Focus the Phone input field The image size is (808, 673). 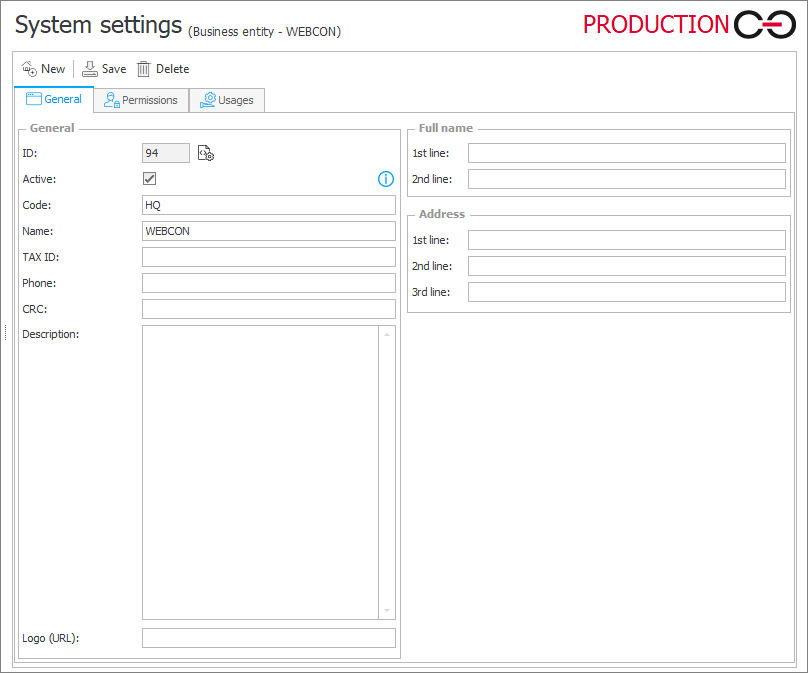269,283
